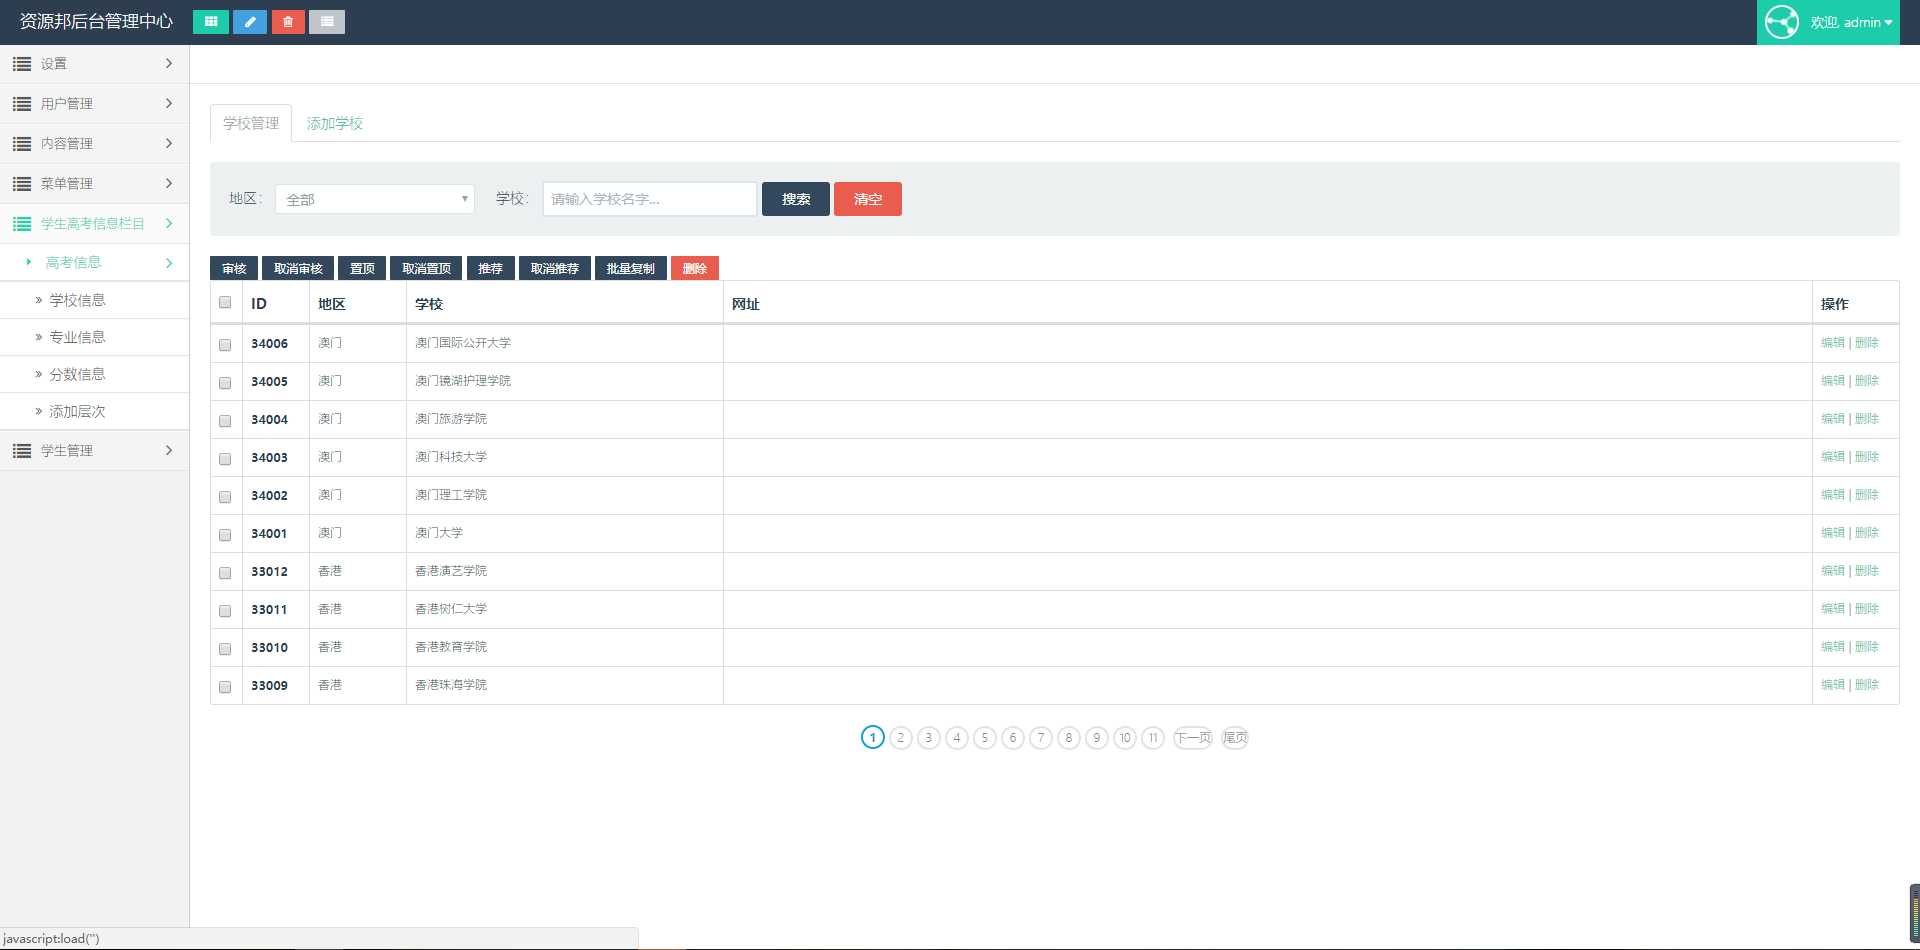The height and width of the screenshot is (950, 1920).
Task: Click the 尾页 last page button
Action: coord(1235,738)
